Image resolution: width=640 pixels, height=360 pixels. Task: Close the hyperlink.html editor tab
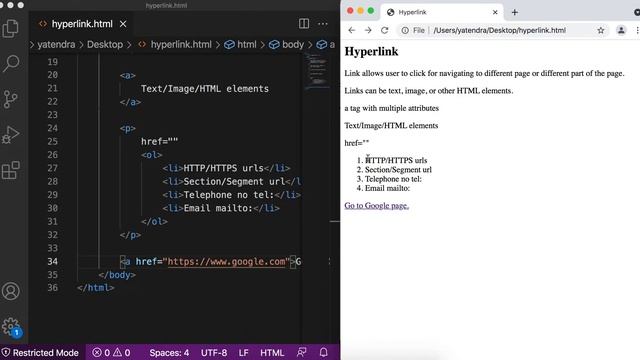point(123,24)
